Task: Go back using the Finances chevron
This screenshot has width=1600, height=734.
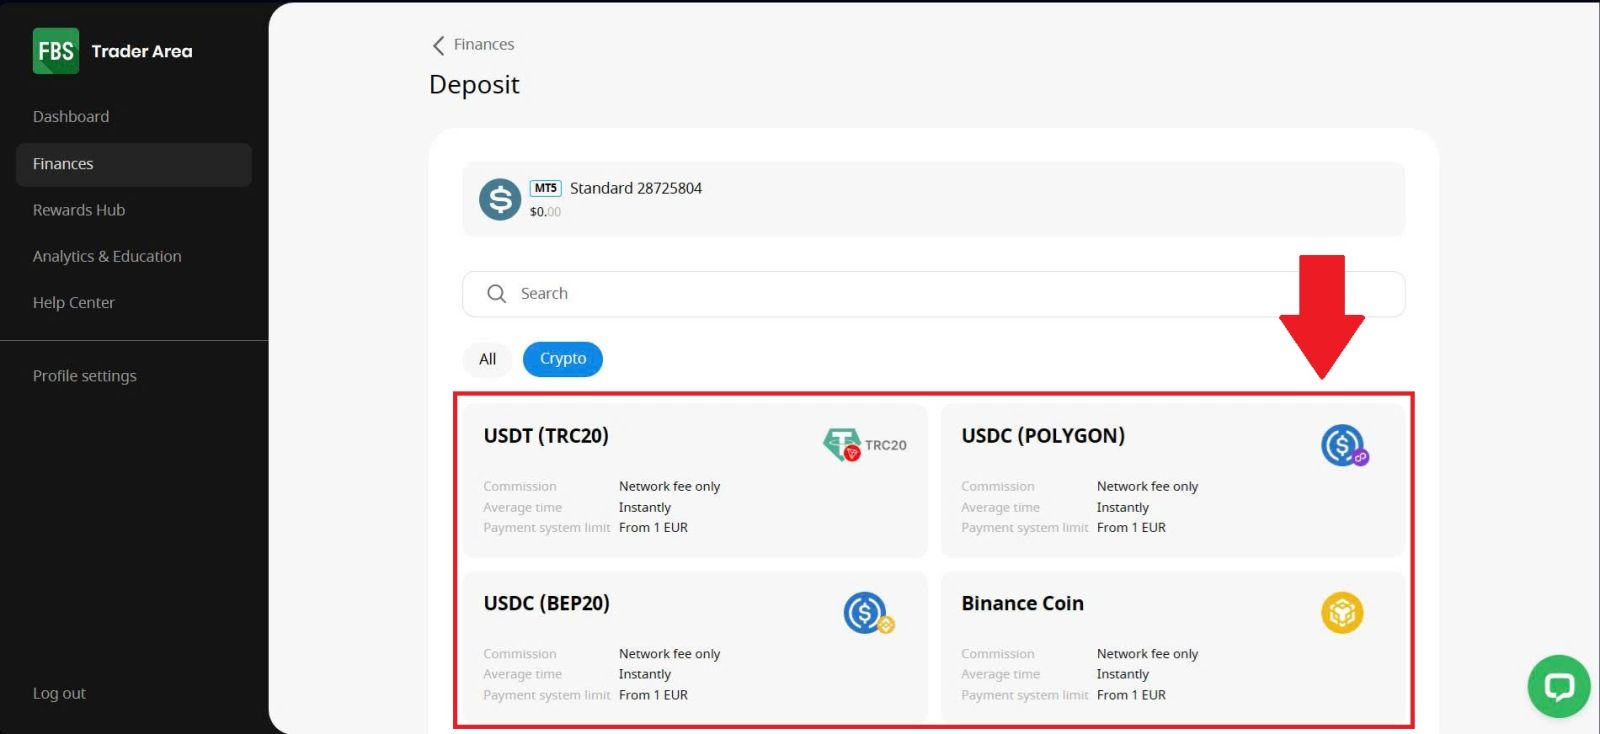Action: [x=438, y=45]
